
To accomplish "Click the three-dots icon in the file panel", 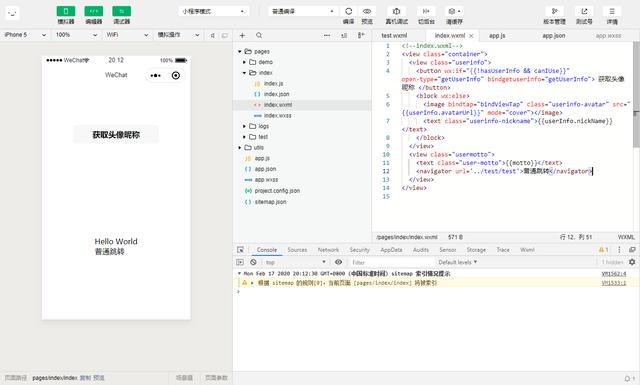I will (x=327, y=36).
